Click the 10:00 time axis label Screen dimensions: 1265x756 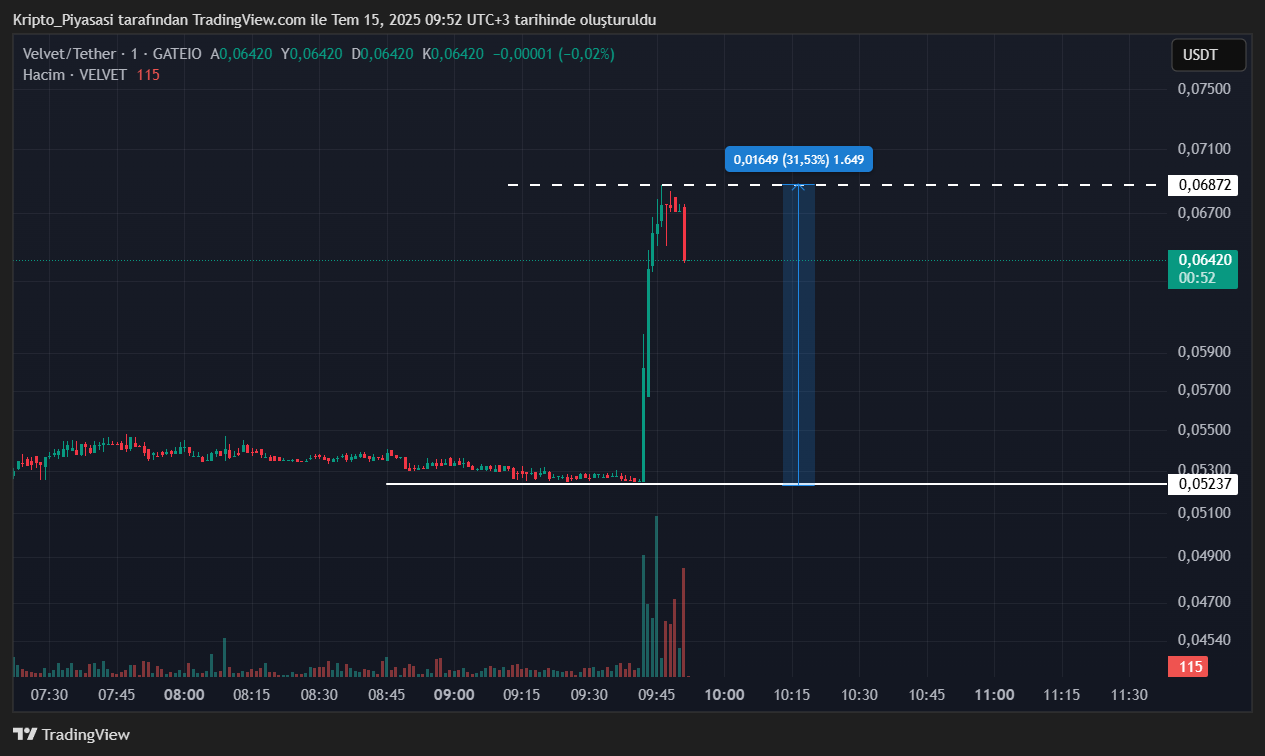pyautogui.click(x=724, y=695)
